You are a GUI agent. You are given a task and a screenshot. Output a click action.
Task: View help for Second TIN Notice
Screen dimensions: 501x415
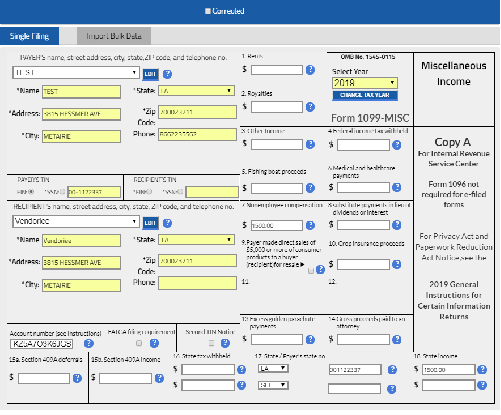pos(225,343)
